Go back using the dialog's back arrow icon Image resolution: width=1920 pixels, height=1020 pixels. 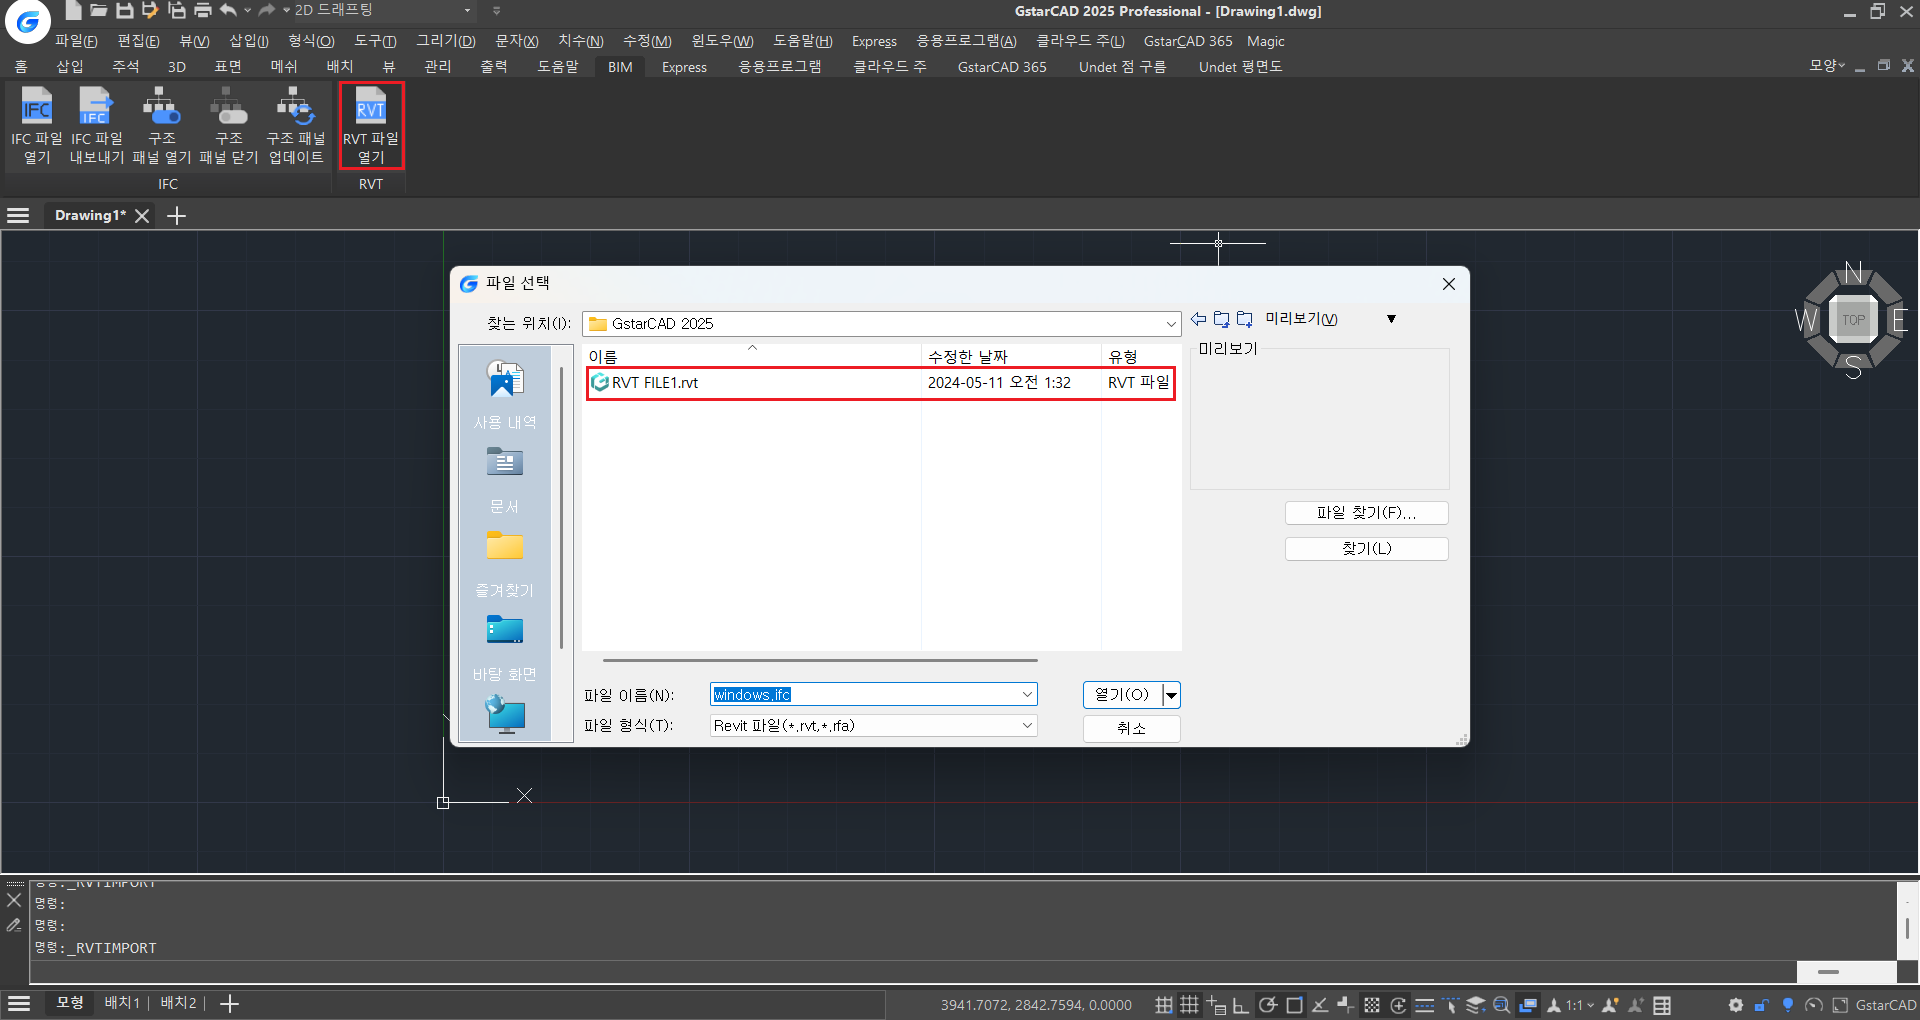coord(1198,319)
